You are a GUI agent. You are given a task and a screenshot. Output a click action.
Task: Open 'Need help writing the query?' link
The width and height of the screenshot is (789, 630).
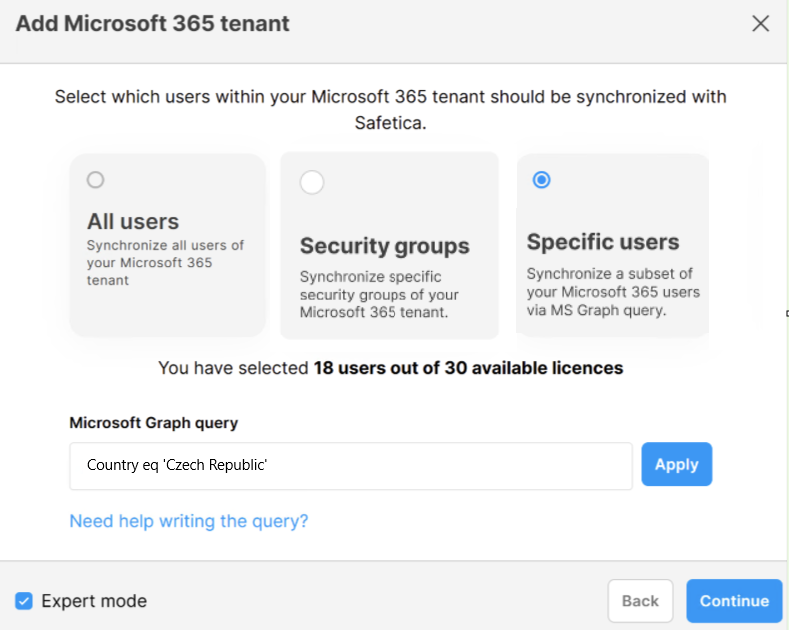(189, 521)
